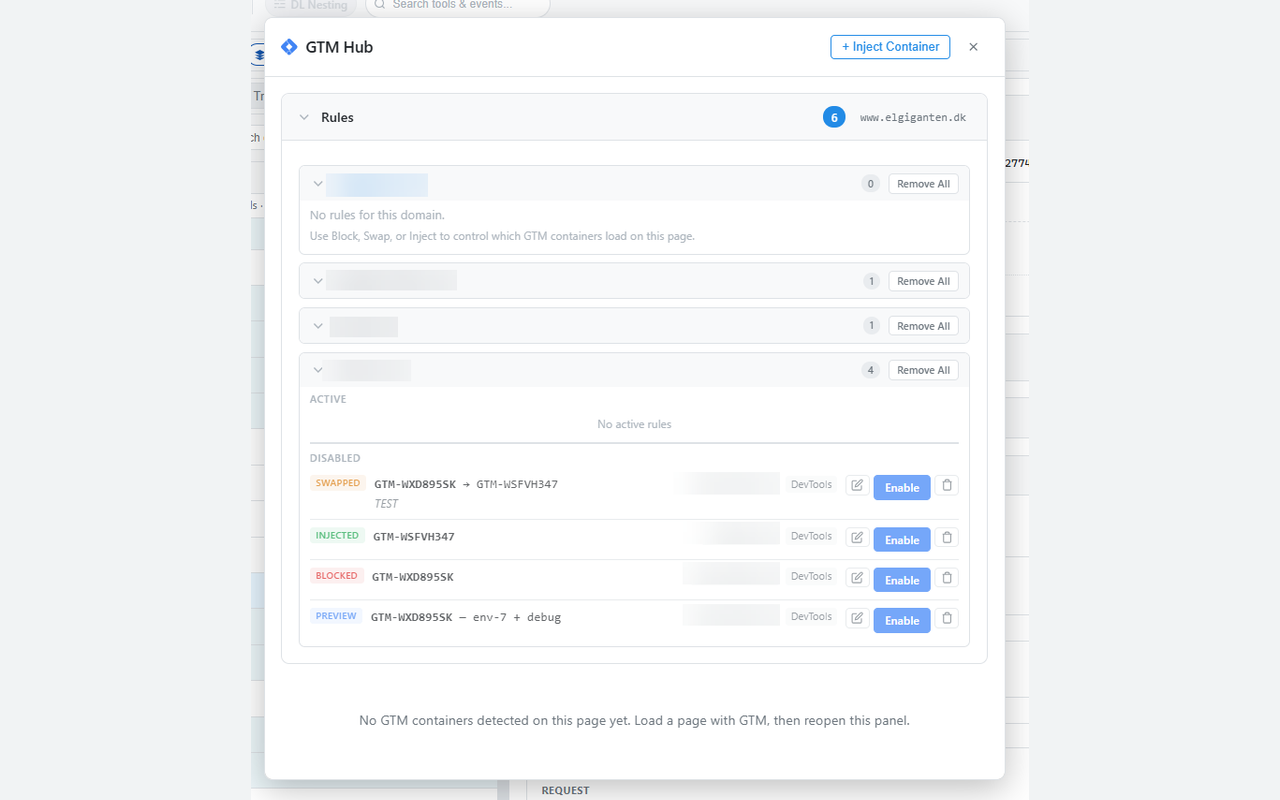The width and height of the screenshot is (1280, 800).
Task: Remove all rules in second 1-rule group
Action: point(923,326)
